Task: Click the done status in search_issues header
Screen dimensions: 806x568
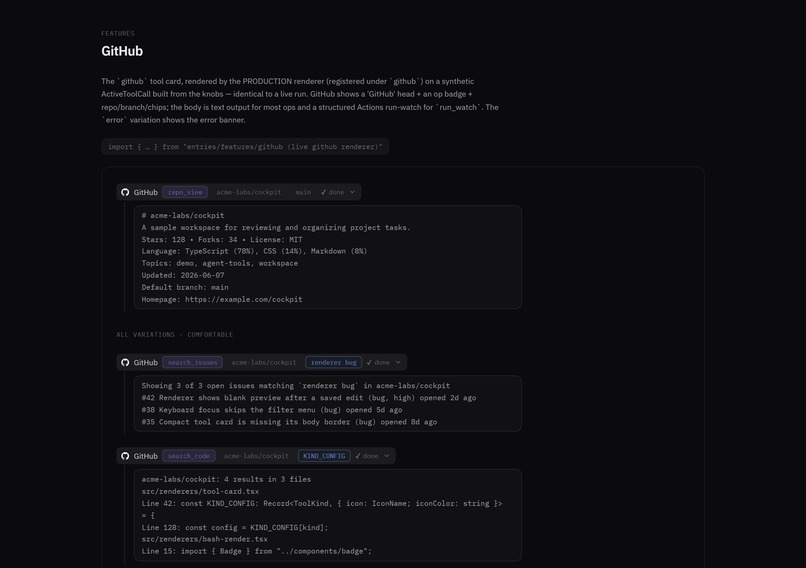Action: click(x=378, y=362)
